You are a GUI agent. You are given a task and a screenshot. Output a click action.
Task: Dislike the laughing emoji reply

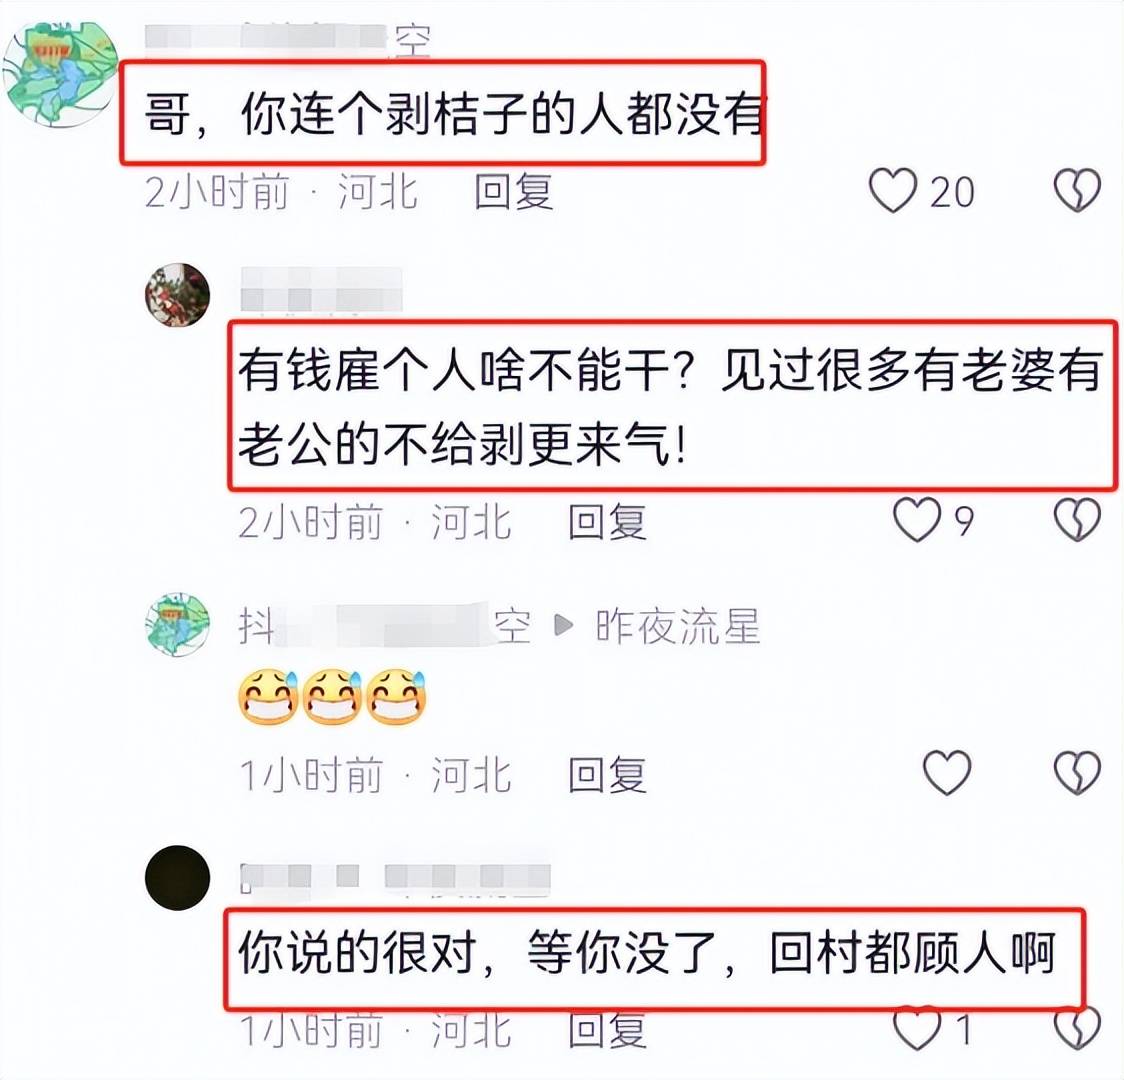(1077, 773)
